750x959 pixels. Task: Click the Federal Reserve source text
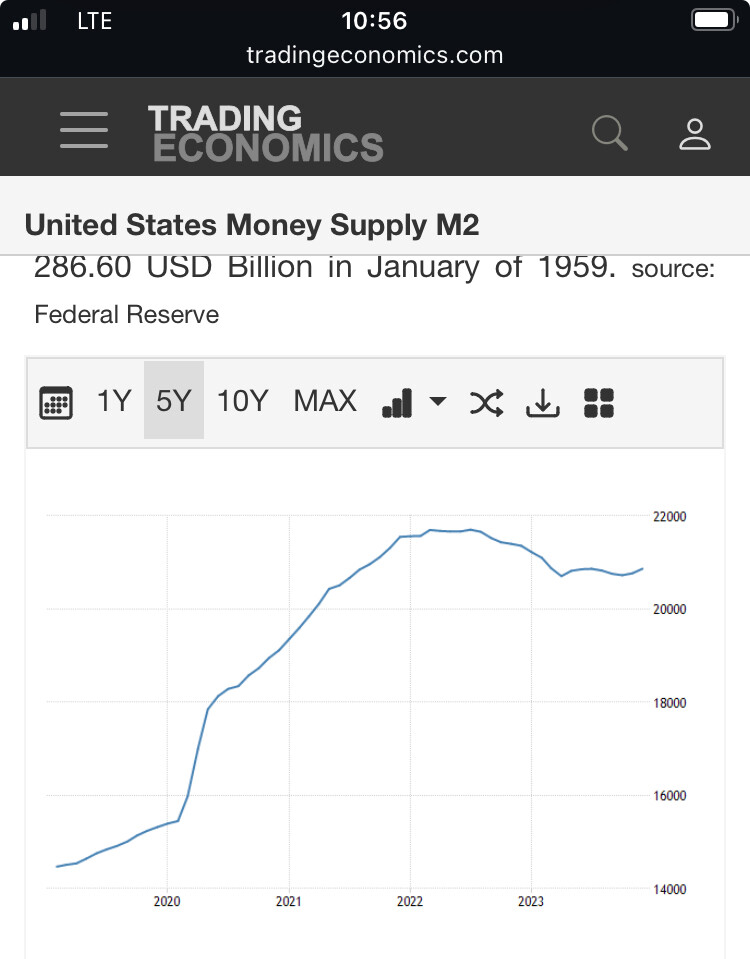point(127,314)
